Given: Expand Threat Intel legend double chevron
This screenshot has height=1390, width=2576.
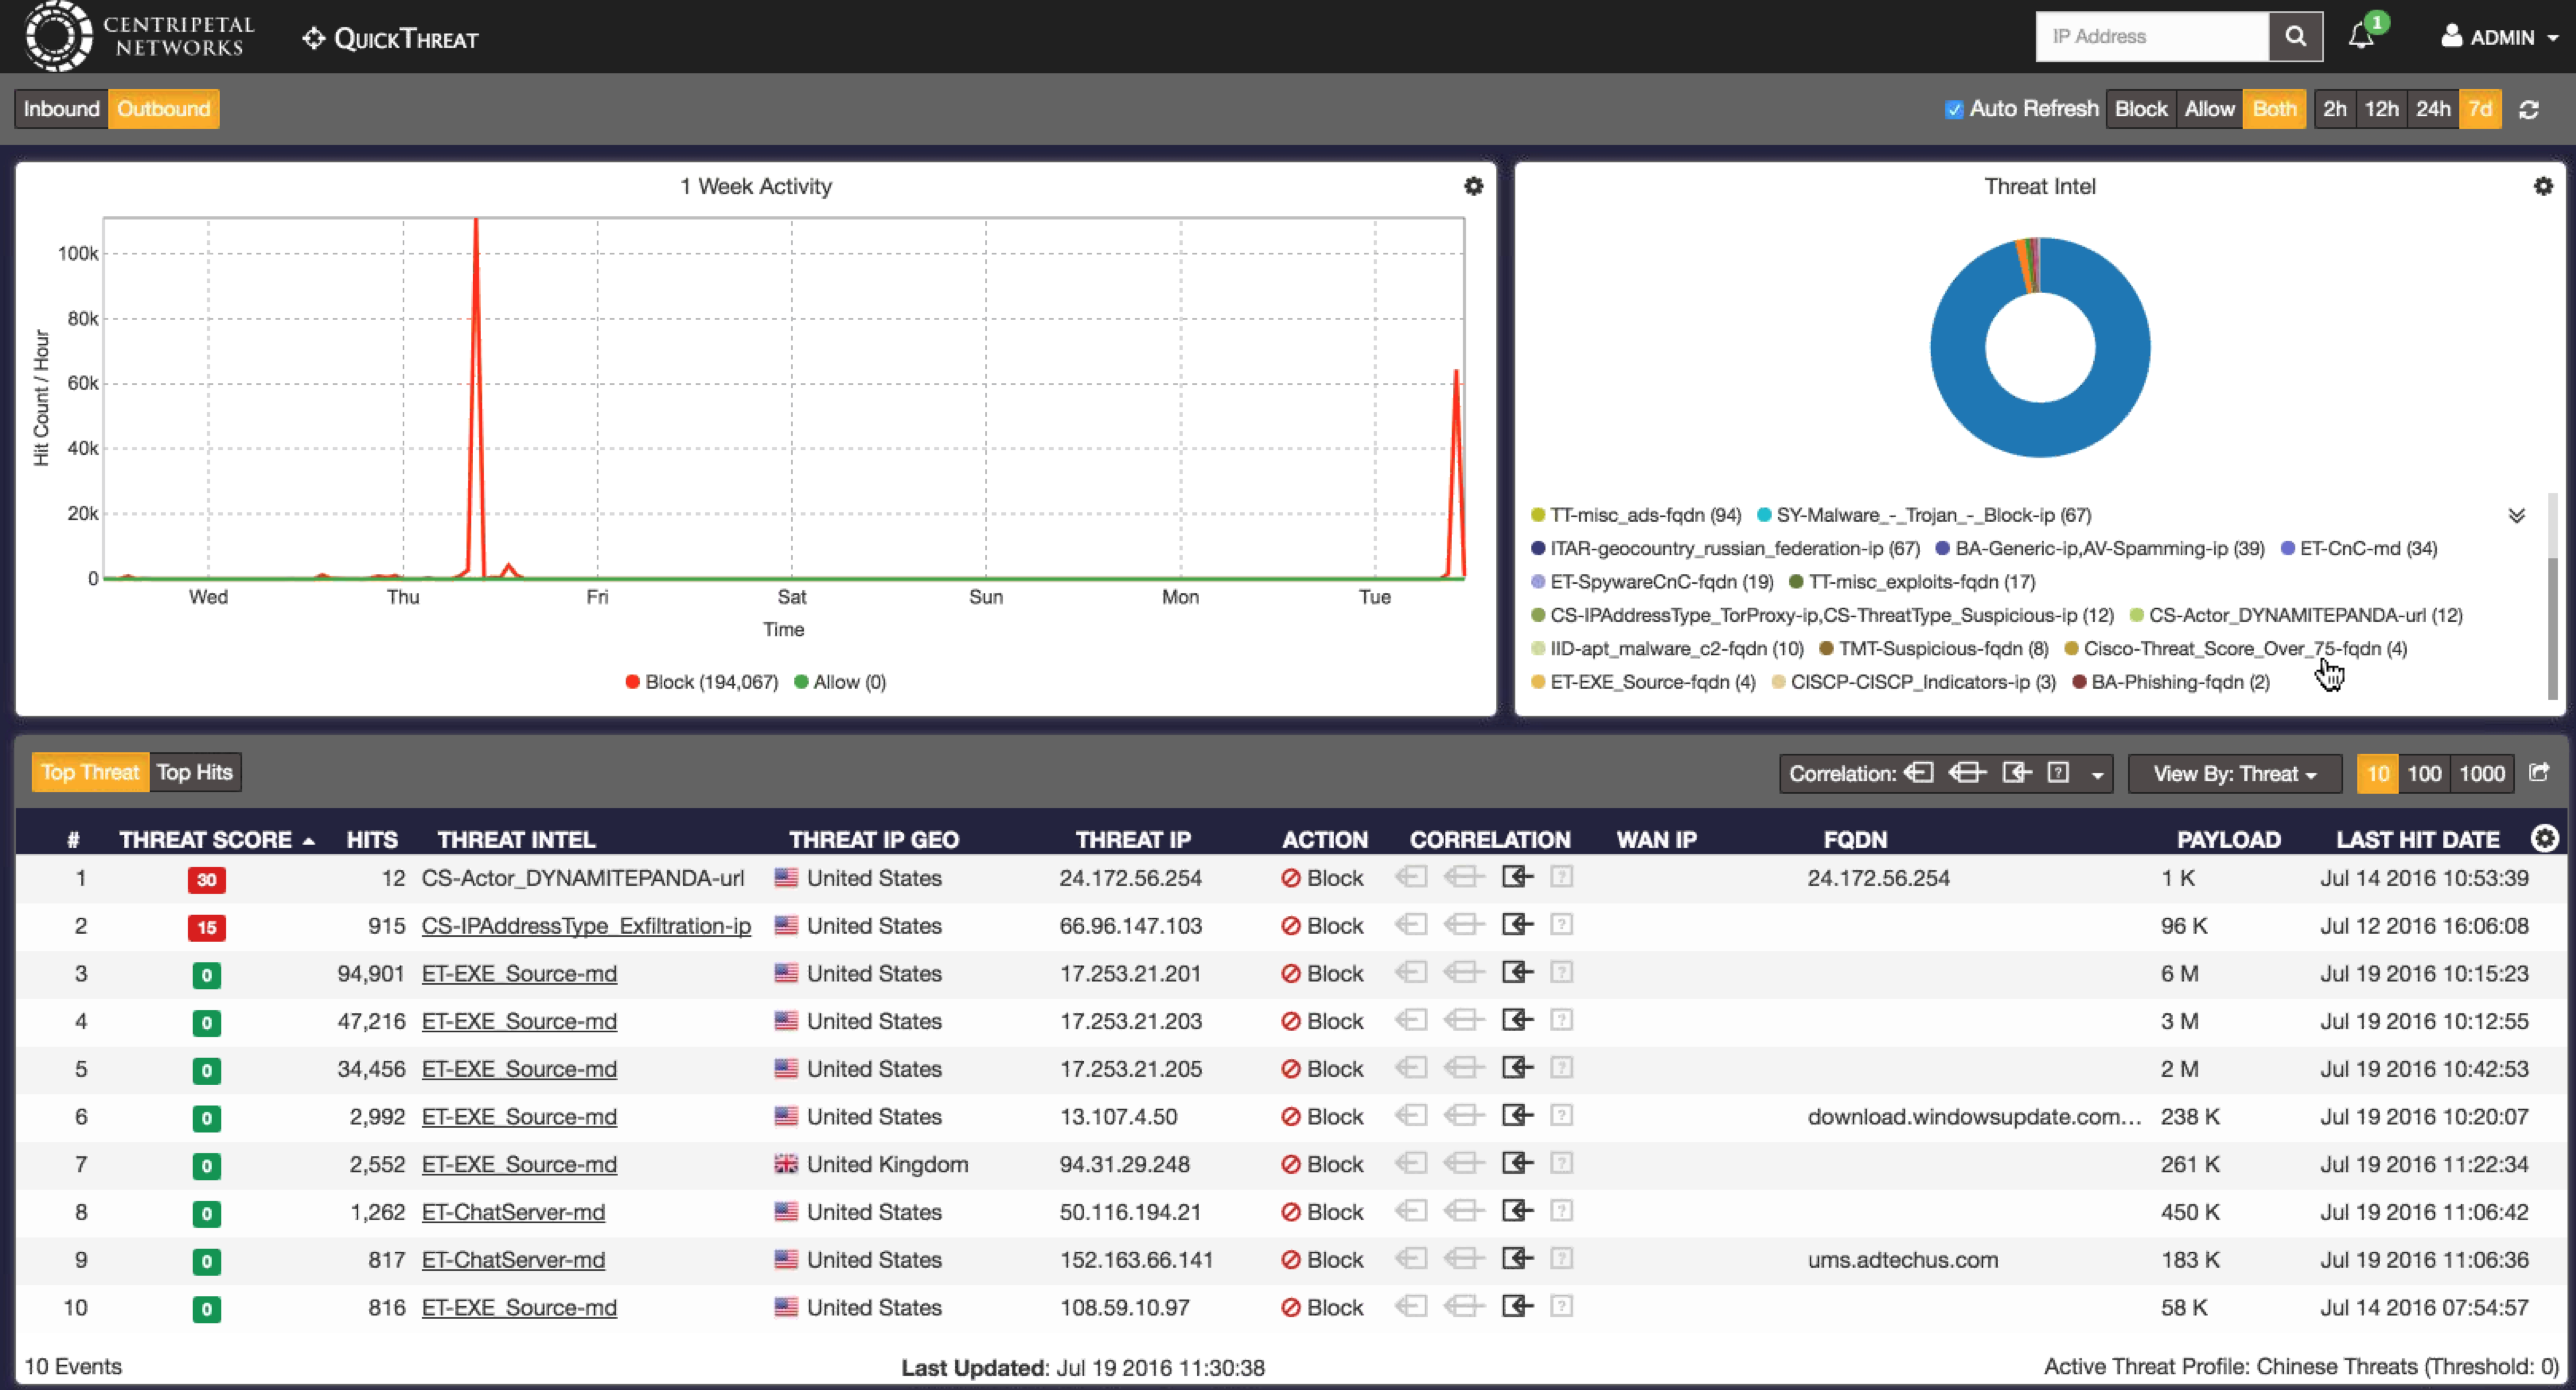Looking at the screenshot, I should pos(2517,516).
